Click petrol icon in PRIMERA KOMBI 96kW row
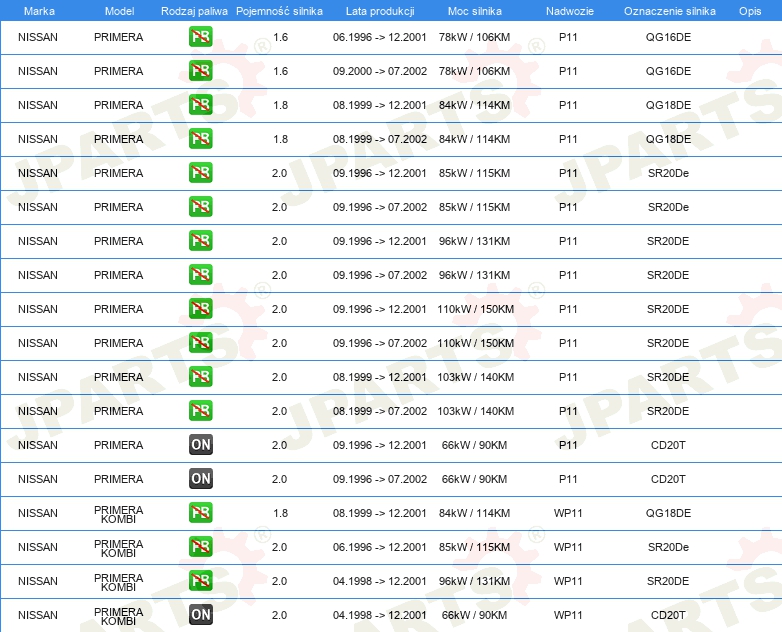This screenshot has width=782, height=632. pos(200,580)
